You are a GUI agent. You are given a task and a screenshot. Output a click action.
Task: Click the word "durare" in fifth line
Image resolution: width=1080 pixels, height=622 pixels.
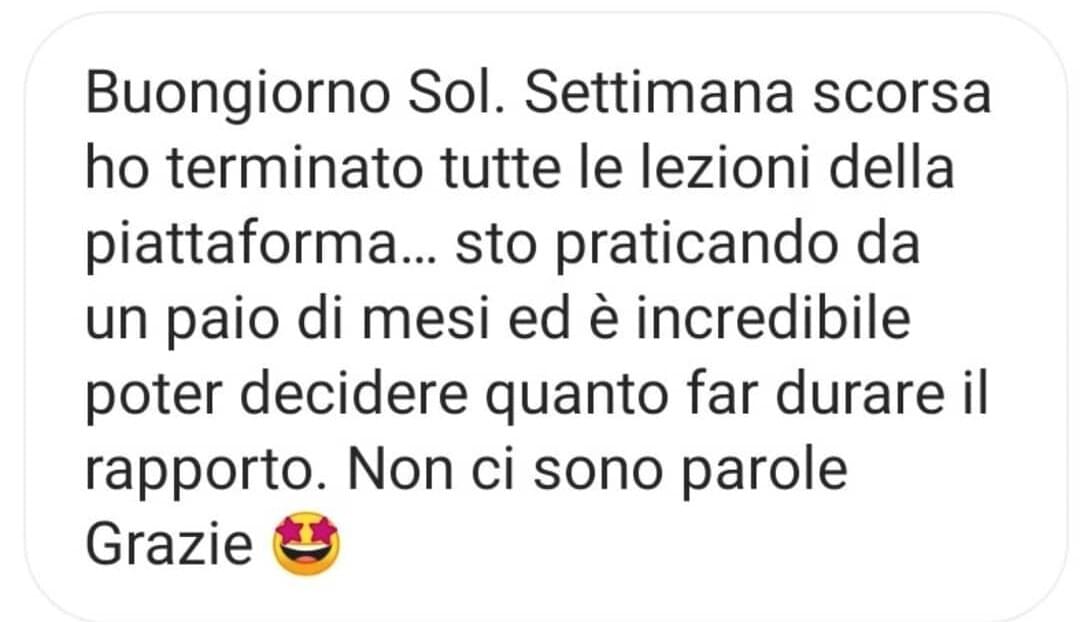coord(860,395)
